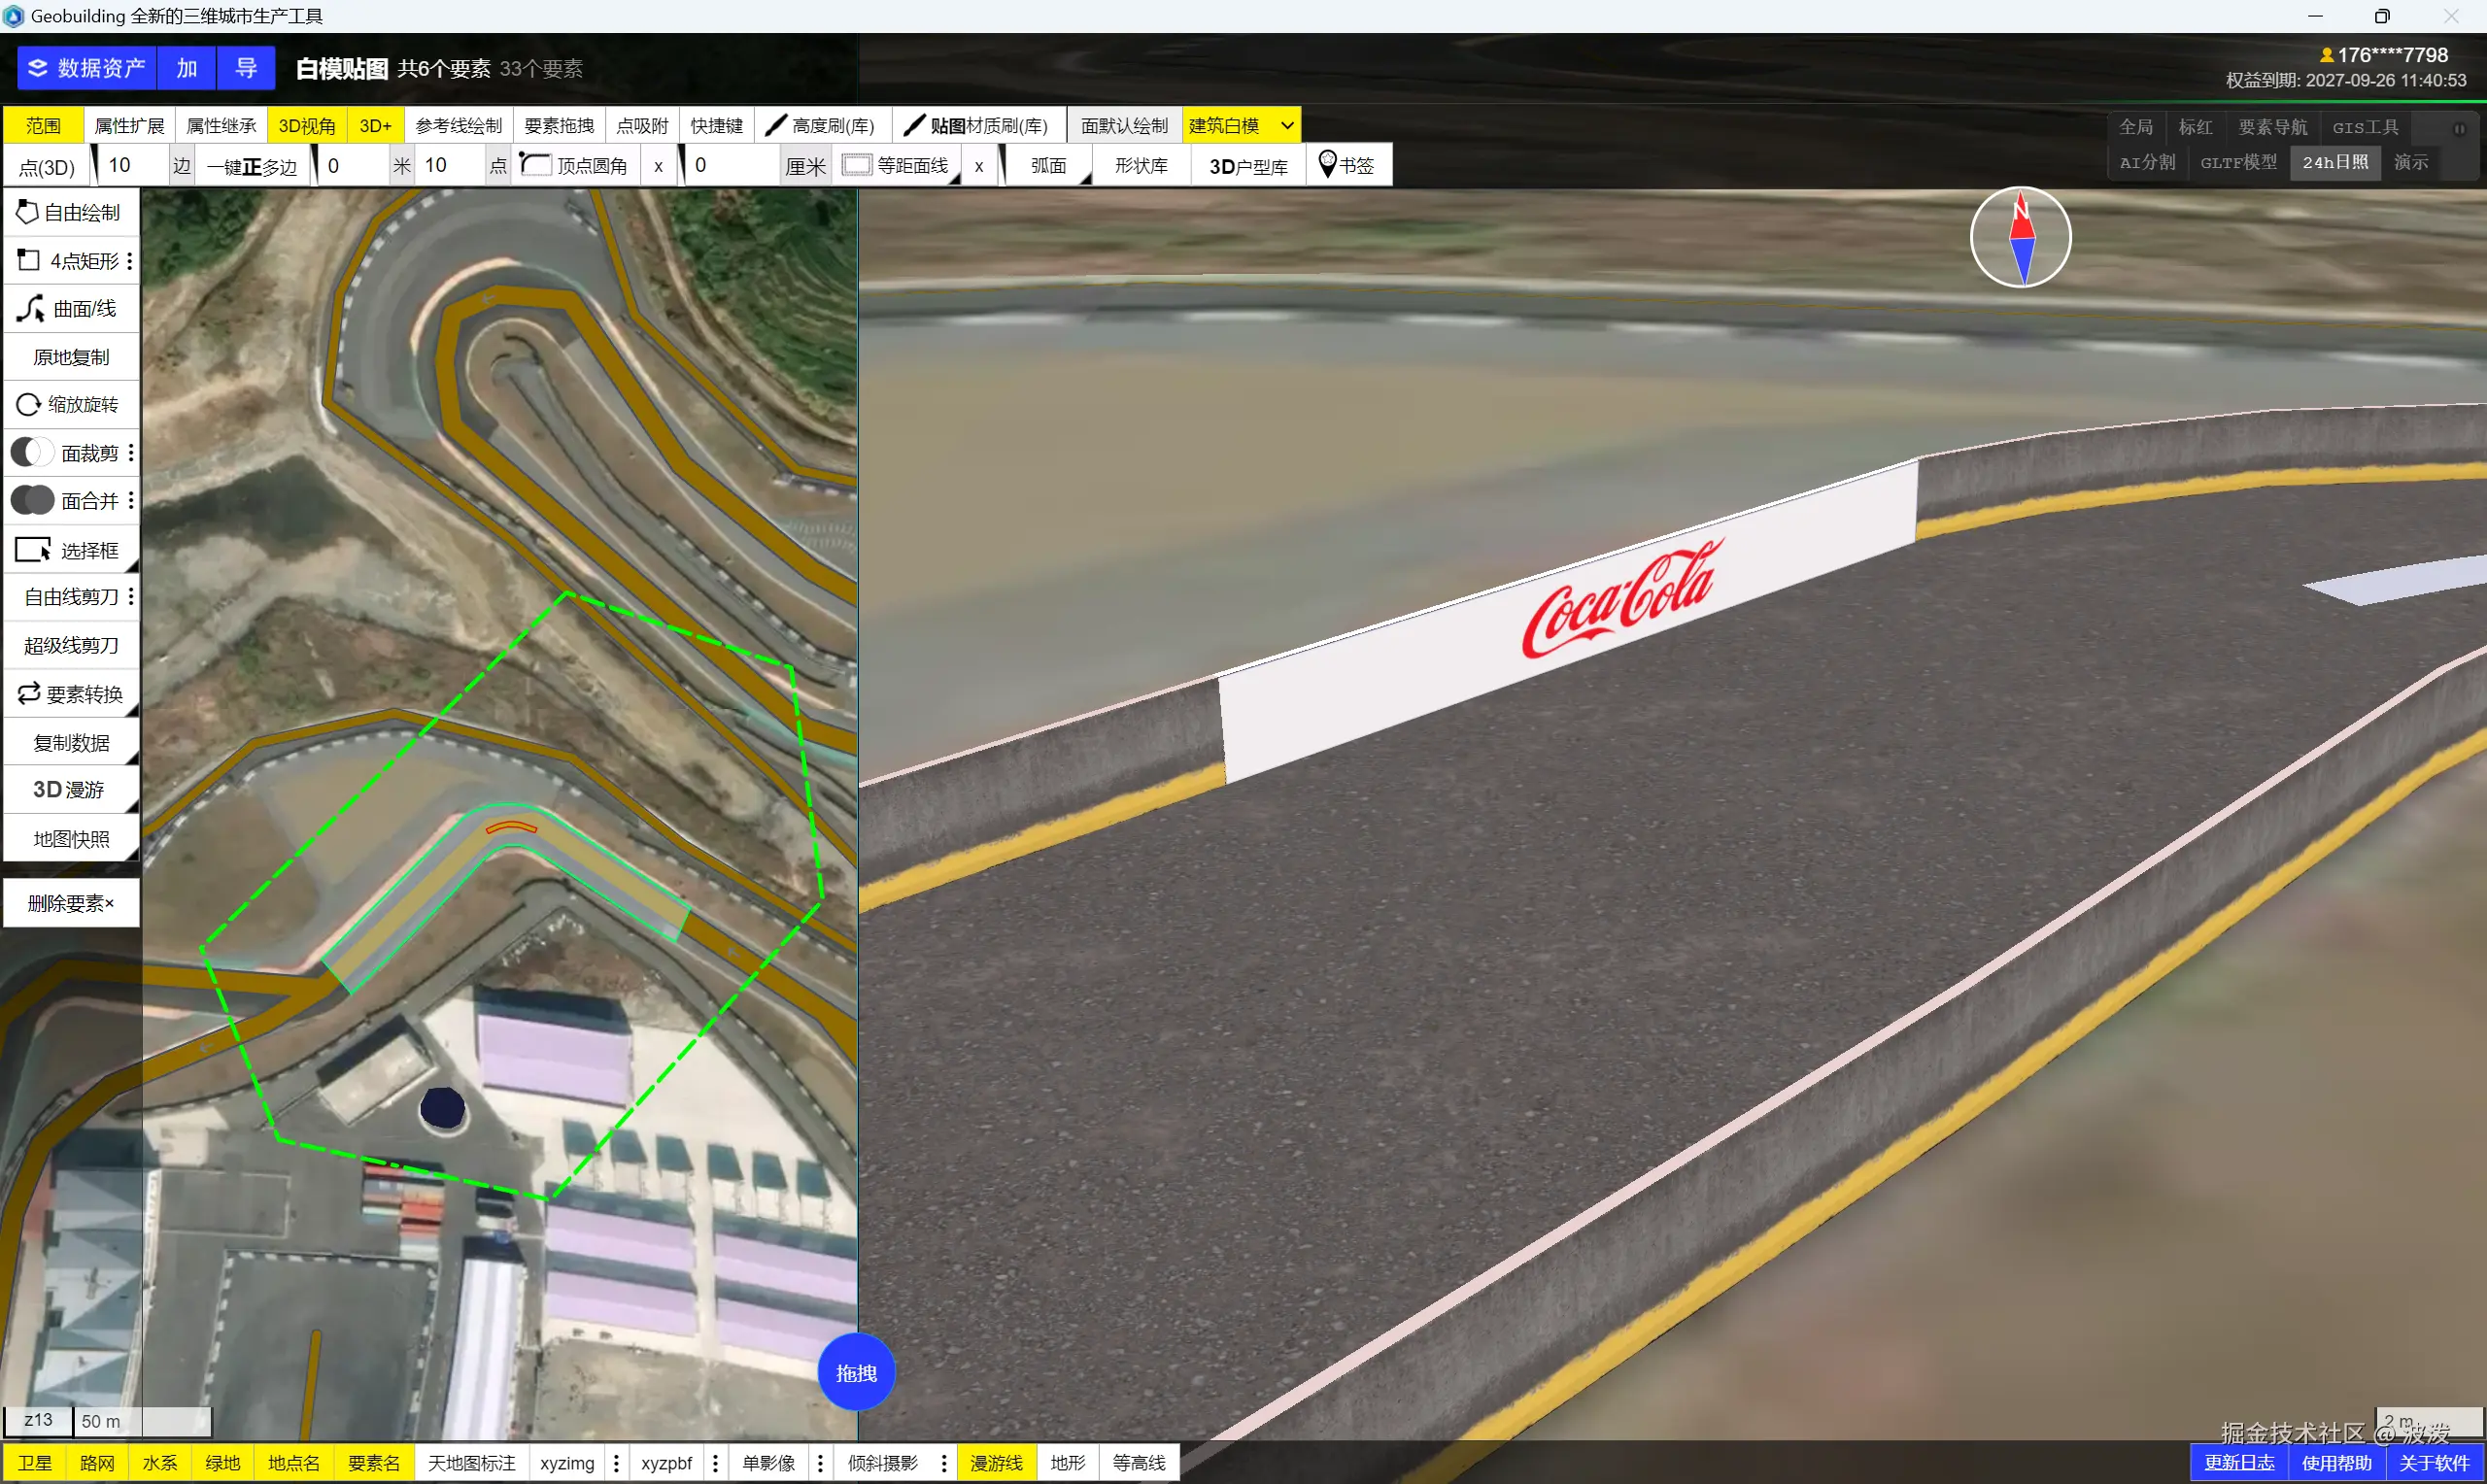Open options dots beside xyzimg
The height and width of the screenshot is (1484, 2487).
point(616,1463)
